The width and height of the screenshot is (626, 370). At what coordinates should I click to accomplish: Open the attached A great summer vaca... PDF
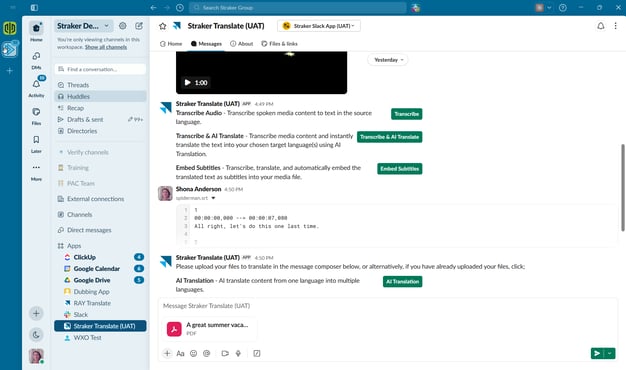tap(209, 329)
